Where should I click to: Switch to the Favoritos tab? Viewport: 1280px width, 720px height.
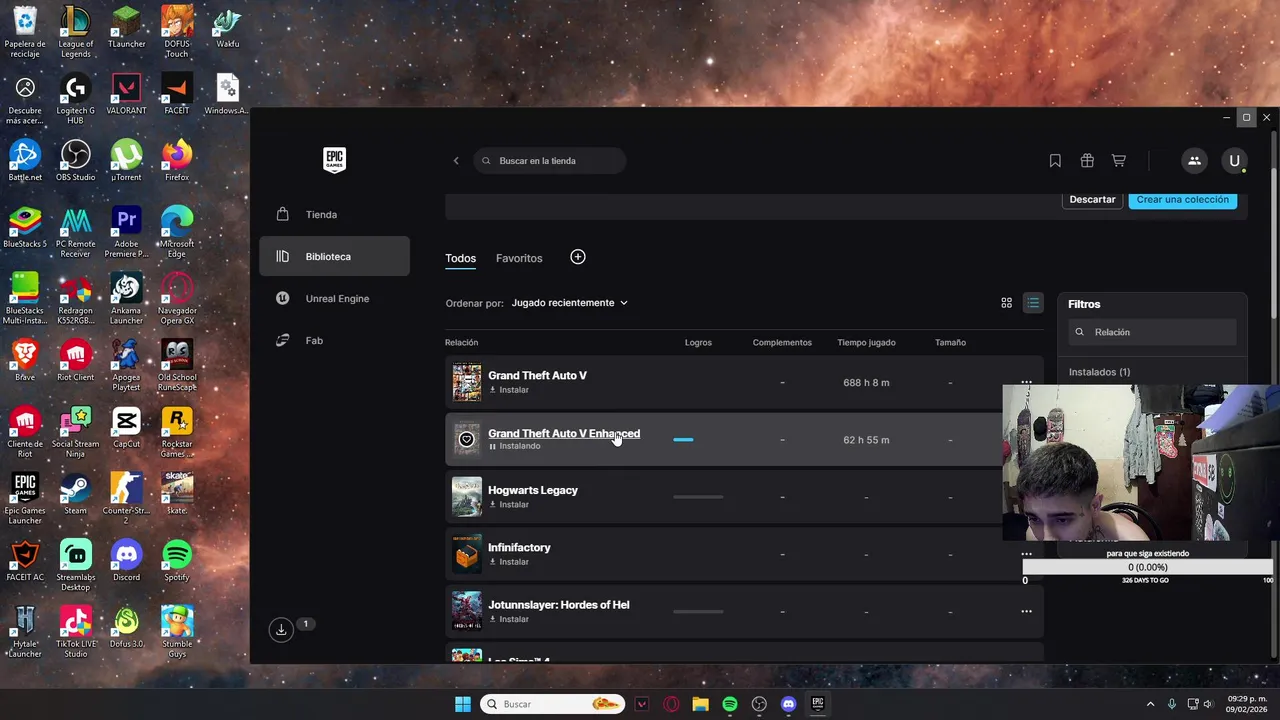pyautogui.click(x=519, y=258)
